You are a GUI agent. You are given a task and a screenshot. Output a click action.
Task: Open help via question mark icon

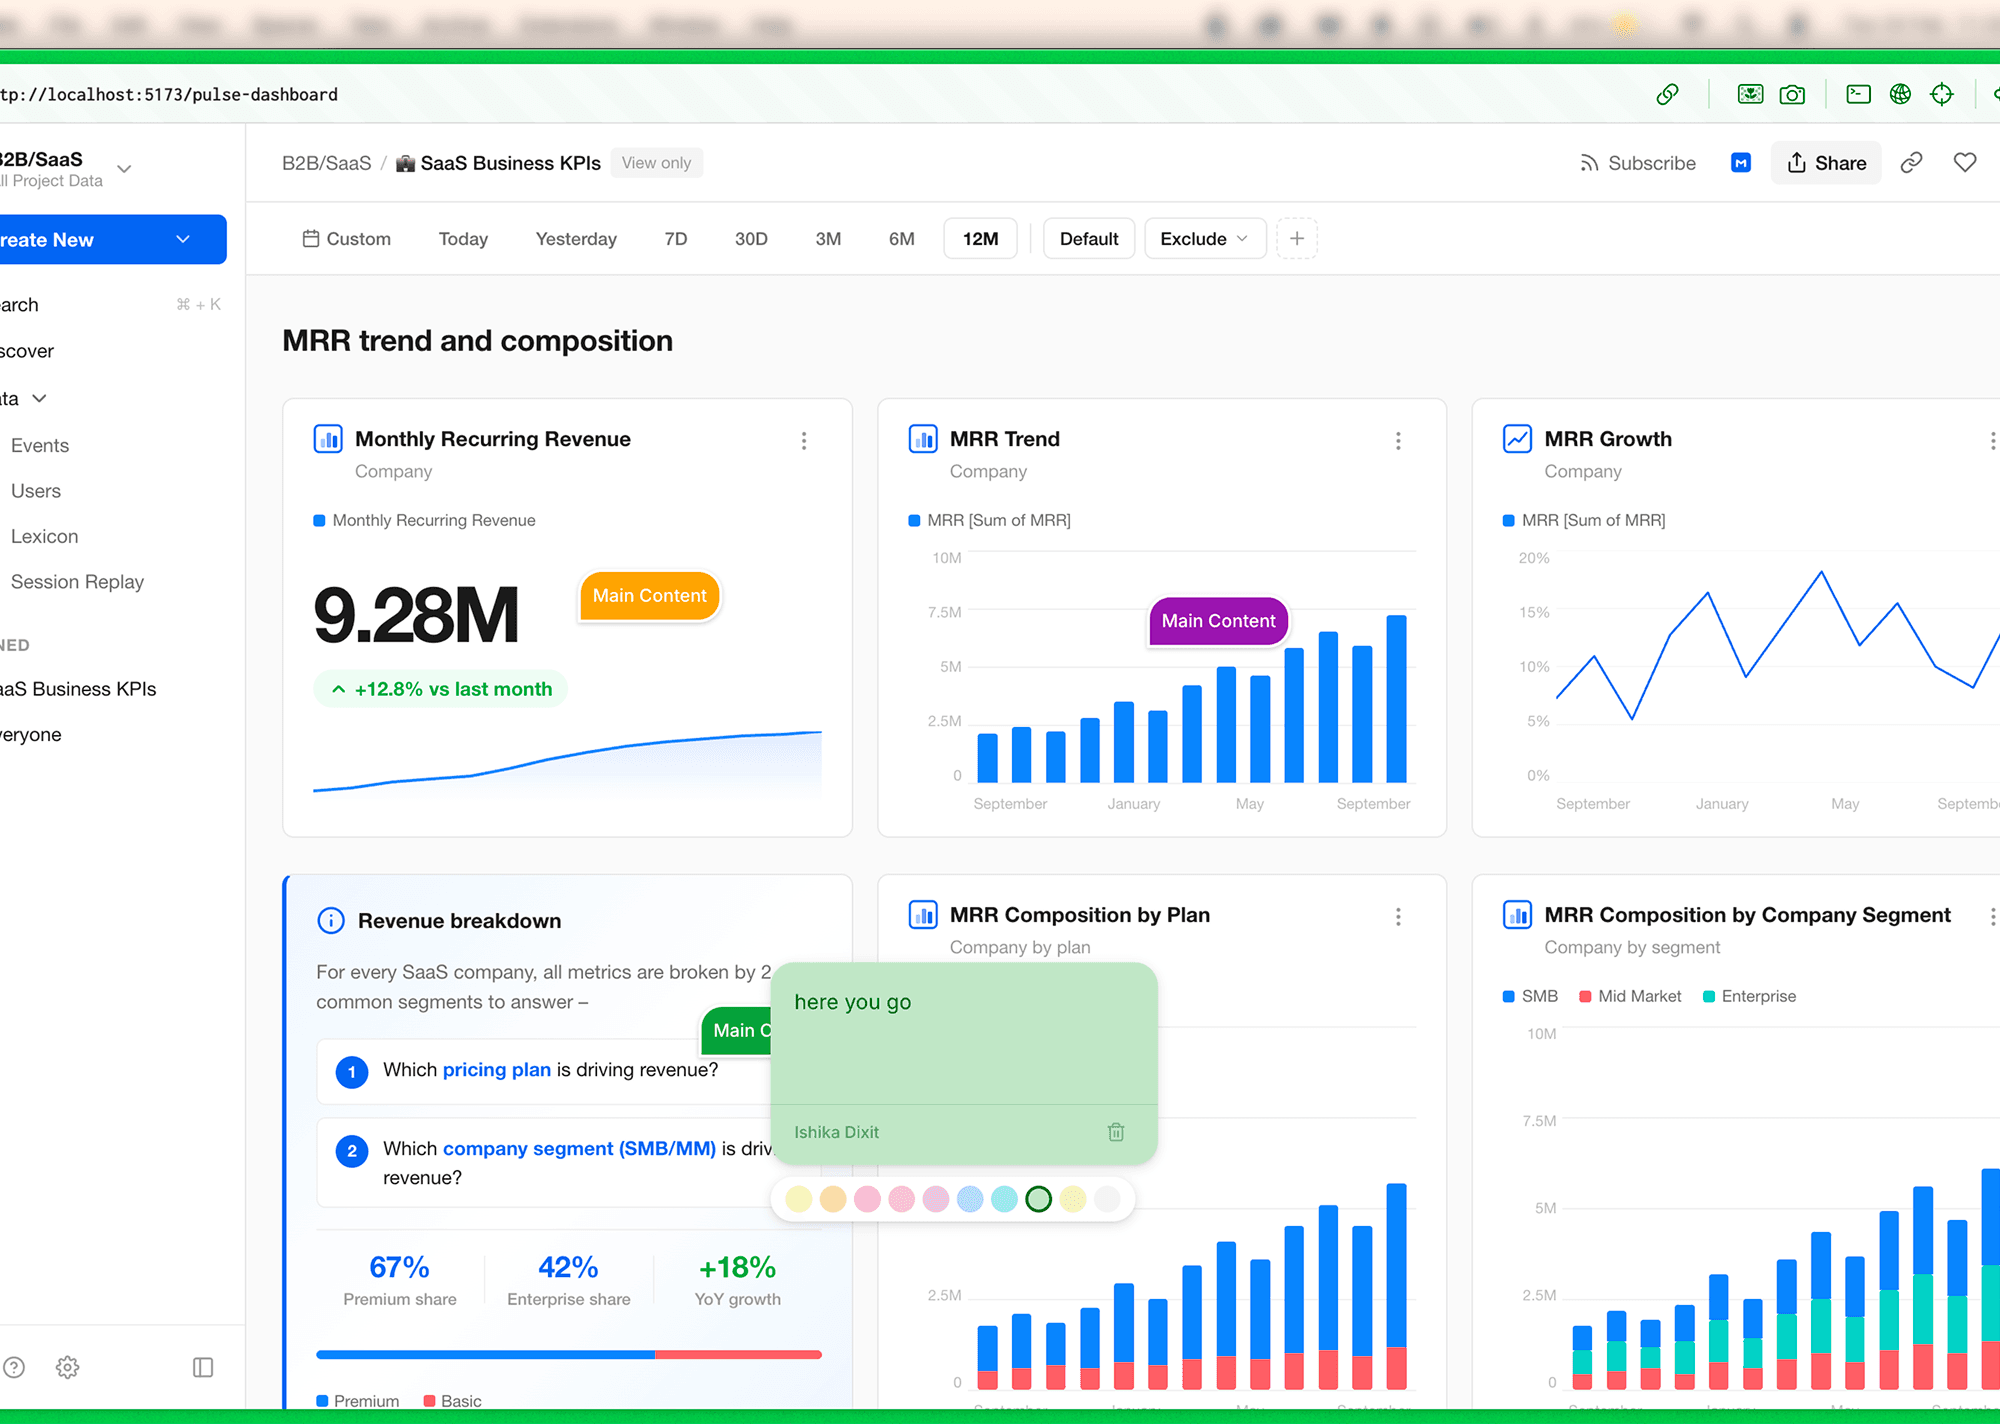click(14, 1367)
